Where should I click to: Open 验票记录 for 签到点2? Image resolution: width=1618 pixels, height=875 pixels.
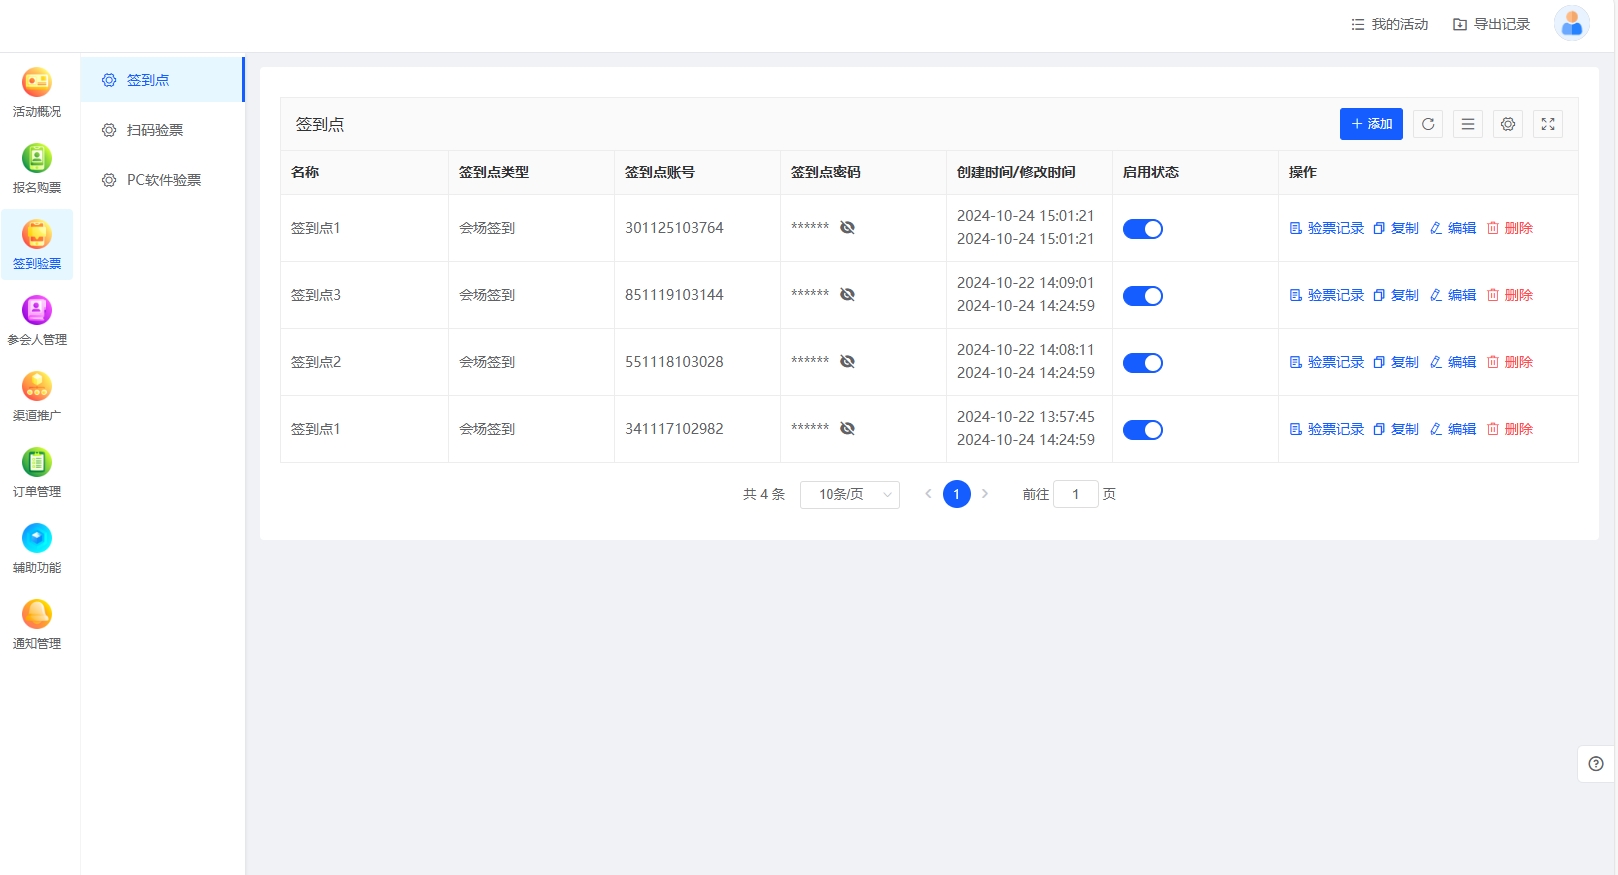[1327, 362]
